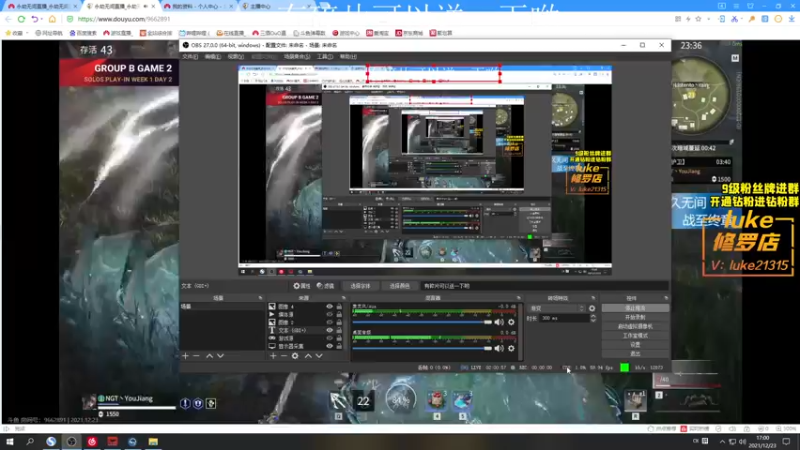
Task: Move selected source down with arrow
Action: 319,356
